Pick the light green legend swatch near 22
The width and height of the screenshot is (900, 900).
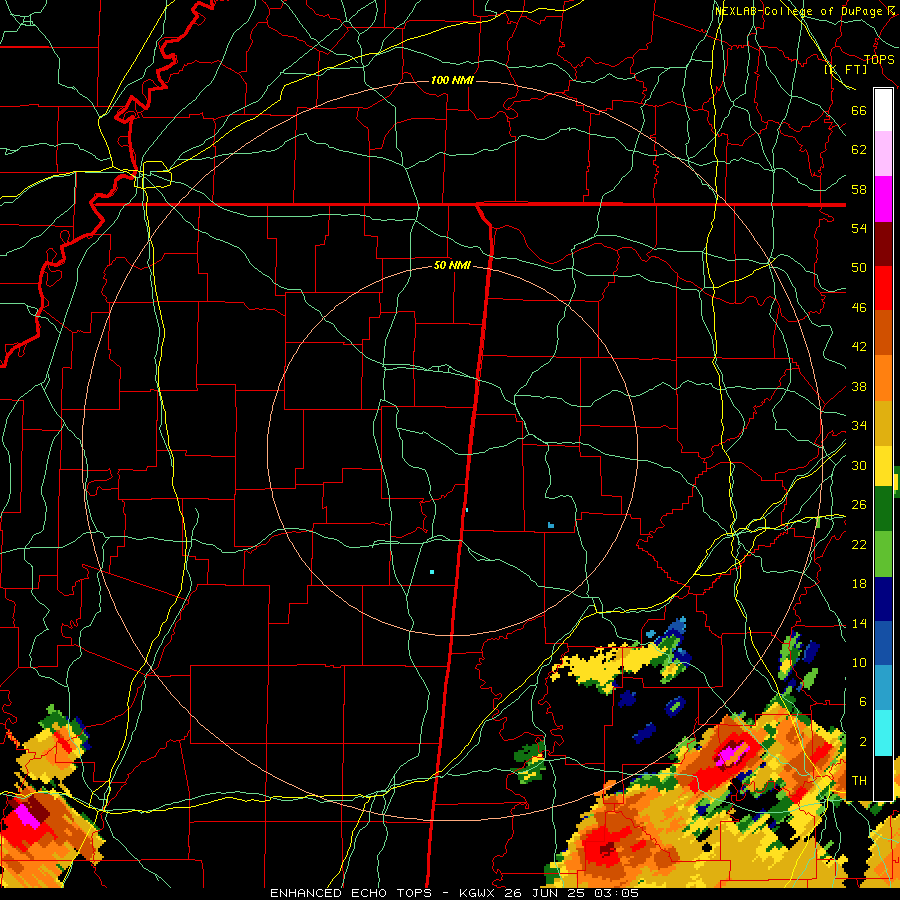click(x=883, y=554)
